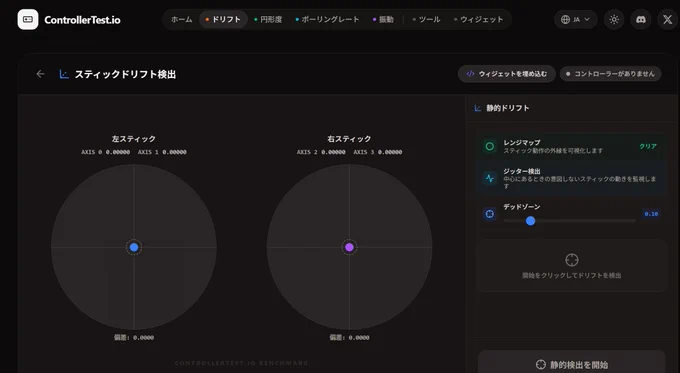The image size is (680, 373).
Task: Select the ドリフト tab
Action: 223,20
